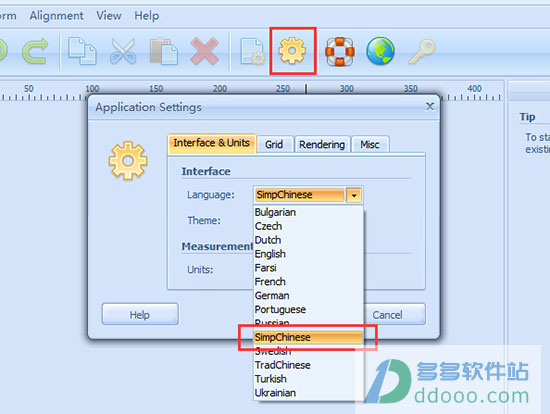Select Turkish from language list

tap(308, 379)
